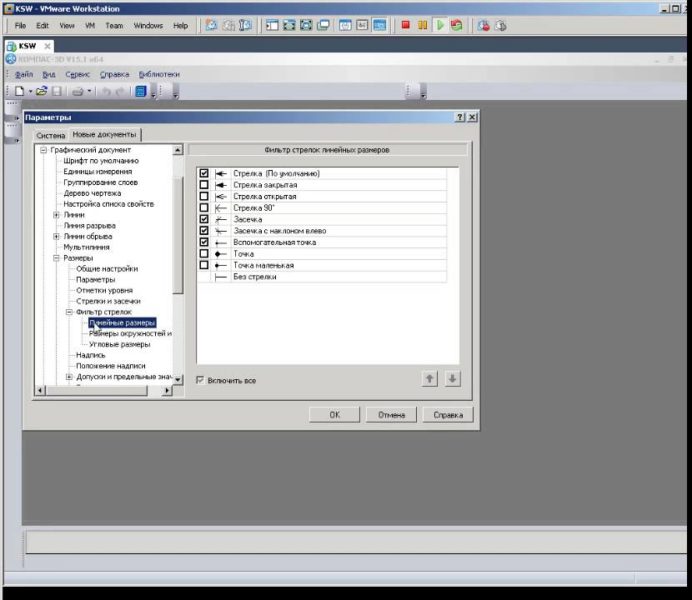Click the dialog help question mark icon

[459, 117]
